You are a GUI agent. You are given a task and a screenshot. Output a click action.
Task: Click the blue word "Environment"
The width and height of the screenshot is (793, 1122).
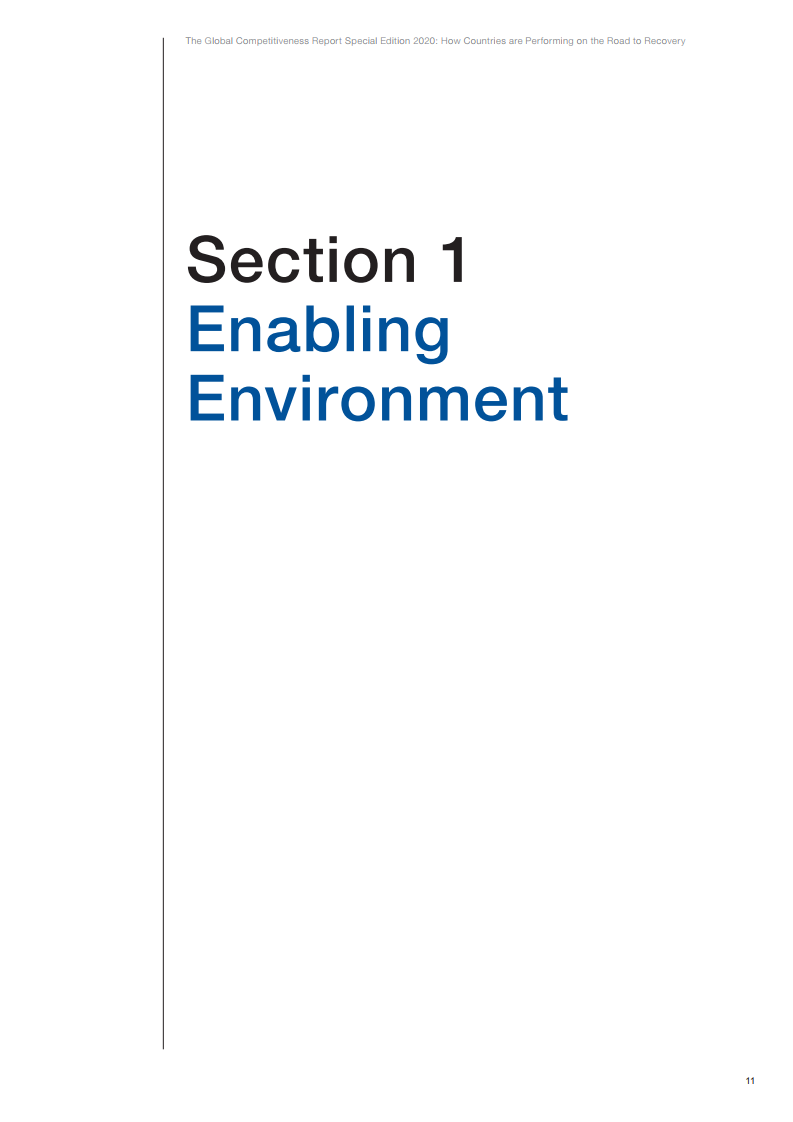pos(378,398)
